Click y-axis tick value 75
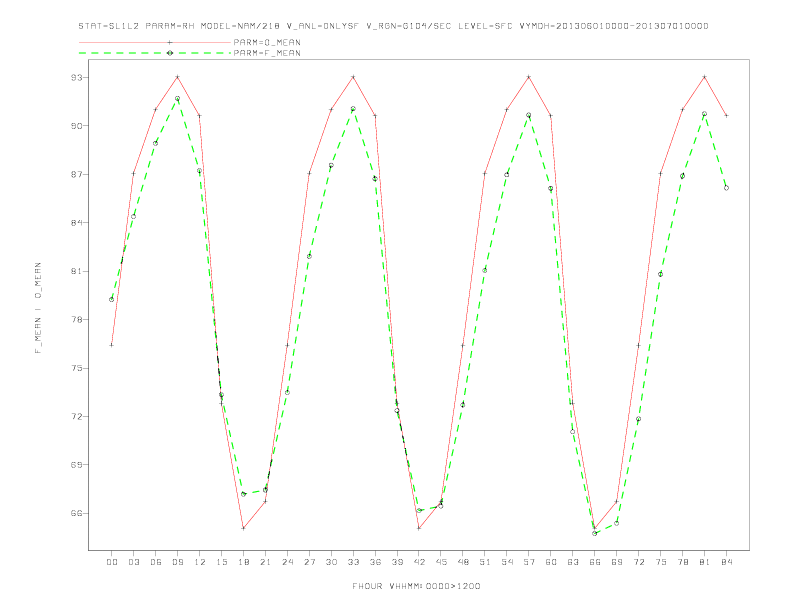 point(76,368)
